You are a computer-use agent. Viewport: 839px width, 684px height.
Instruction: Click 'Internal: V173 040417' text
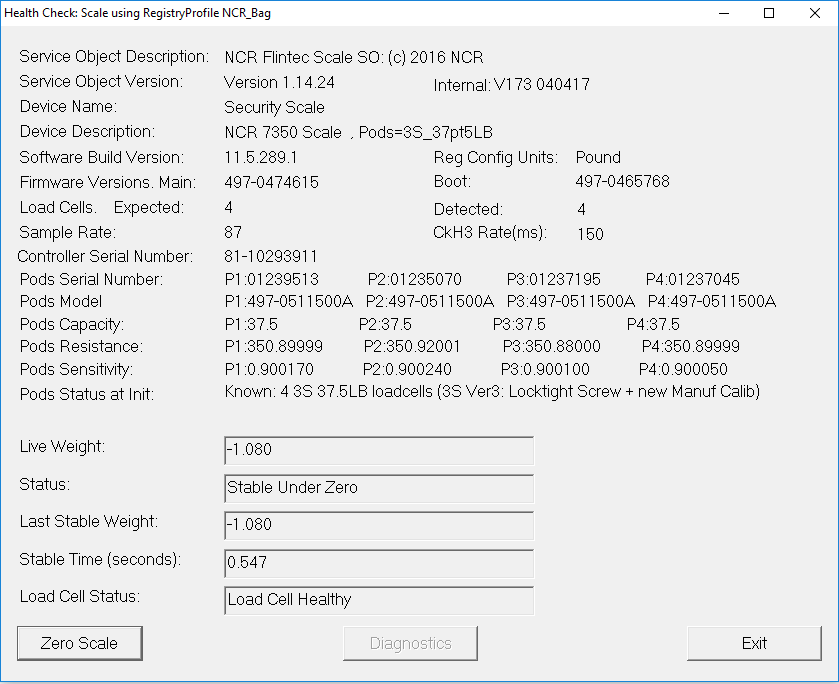coord(512,85)
